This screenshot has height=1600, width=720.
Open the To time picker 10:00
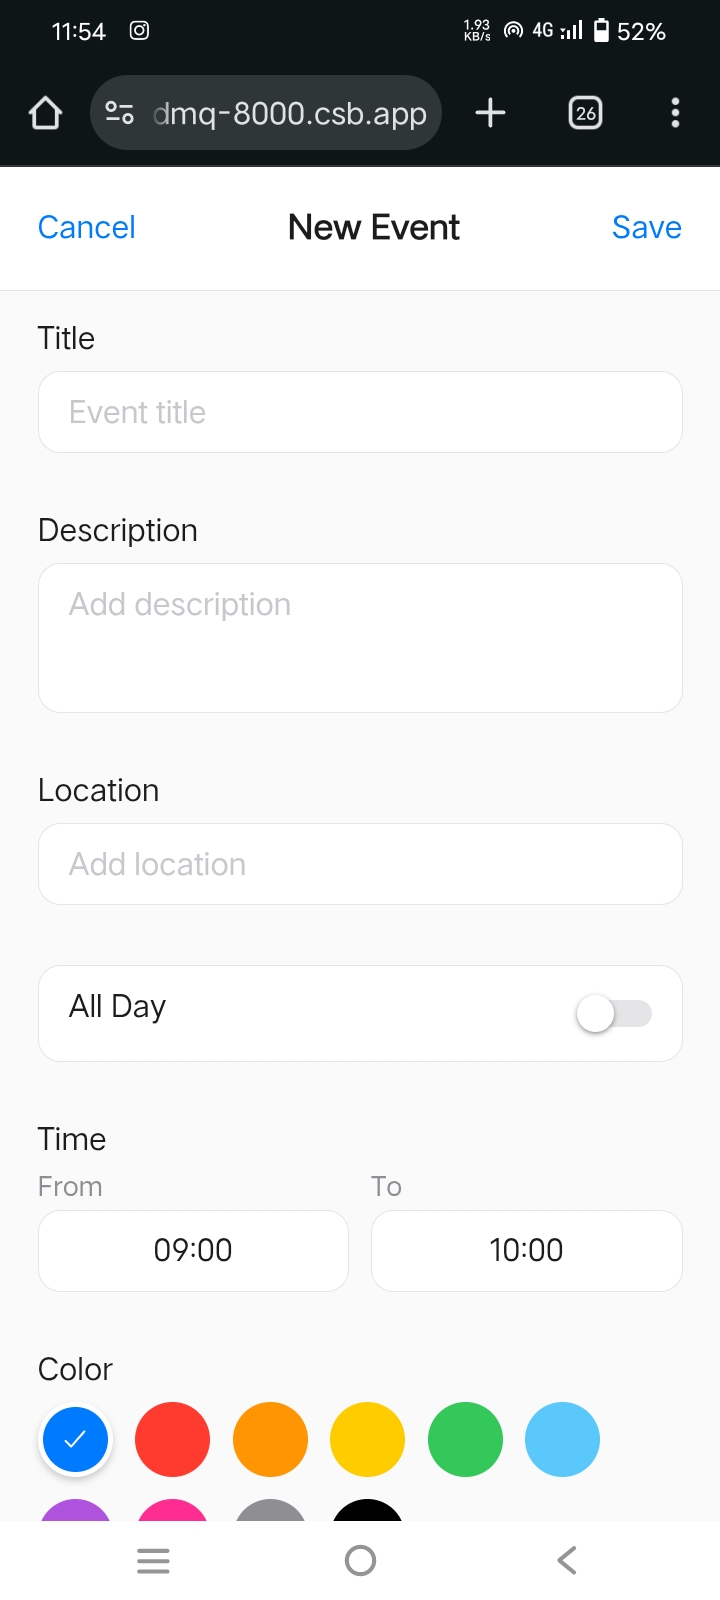pos(526,1250)
